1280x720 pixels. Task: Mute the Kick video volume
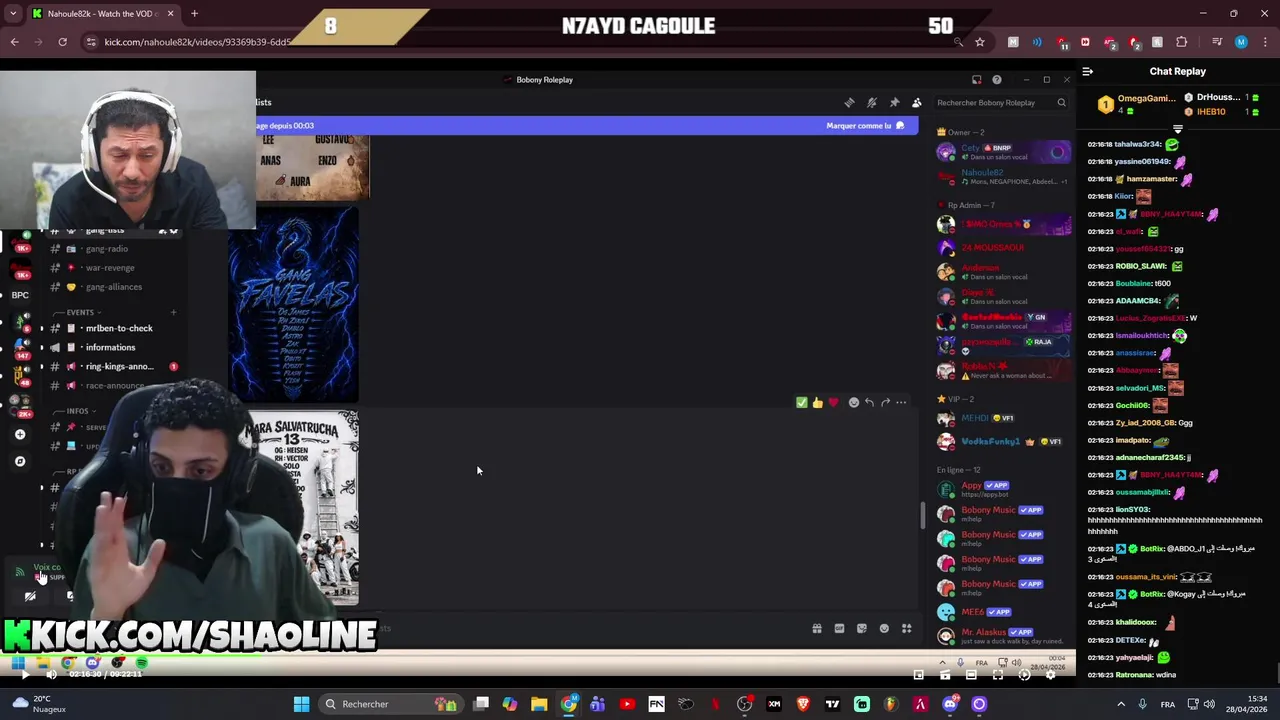click(x=51, y=675)
